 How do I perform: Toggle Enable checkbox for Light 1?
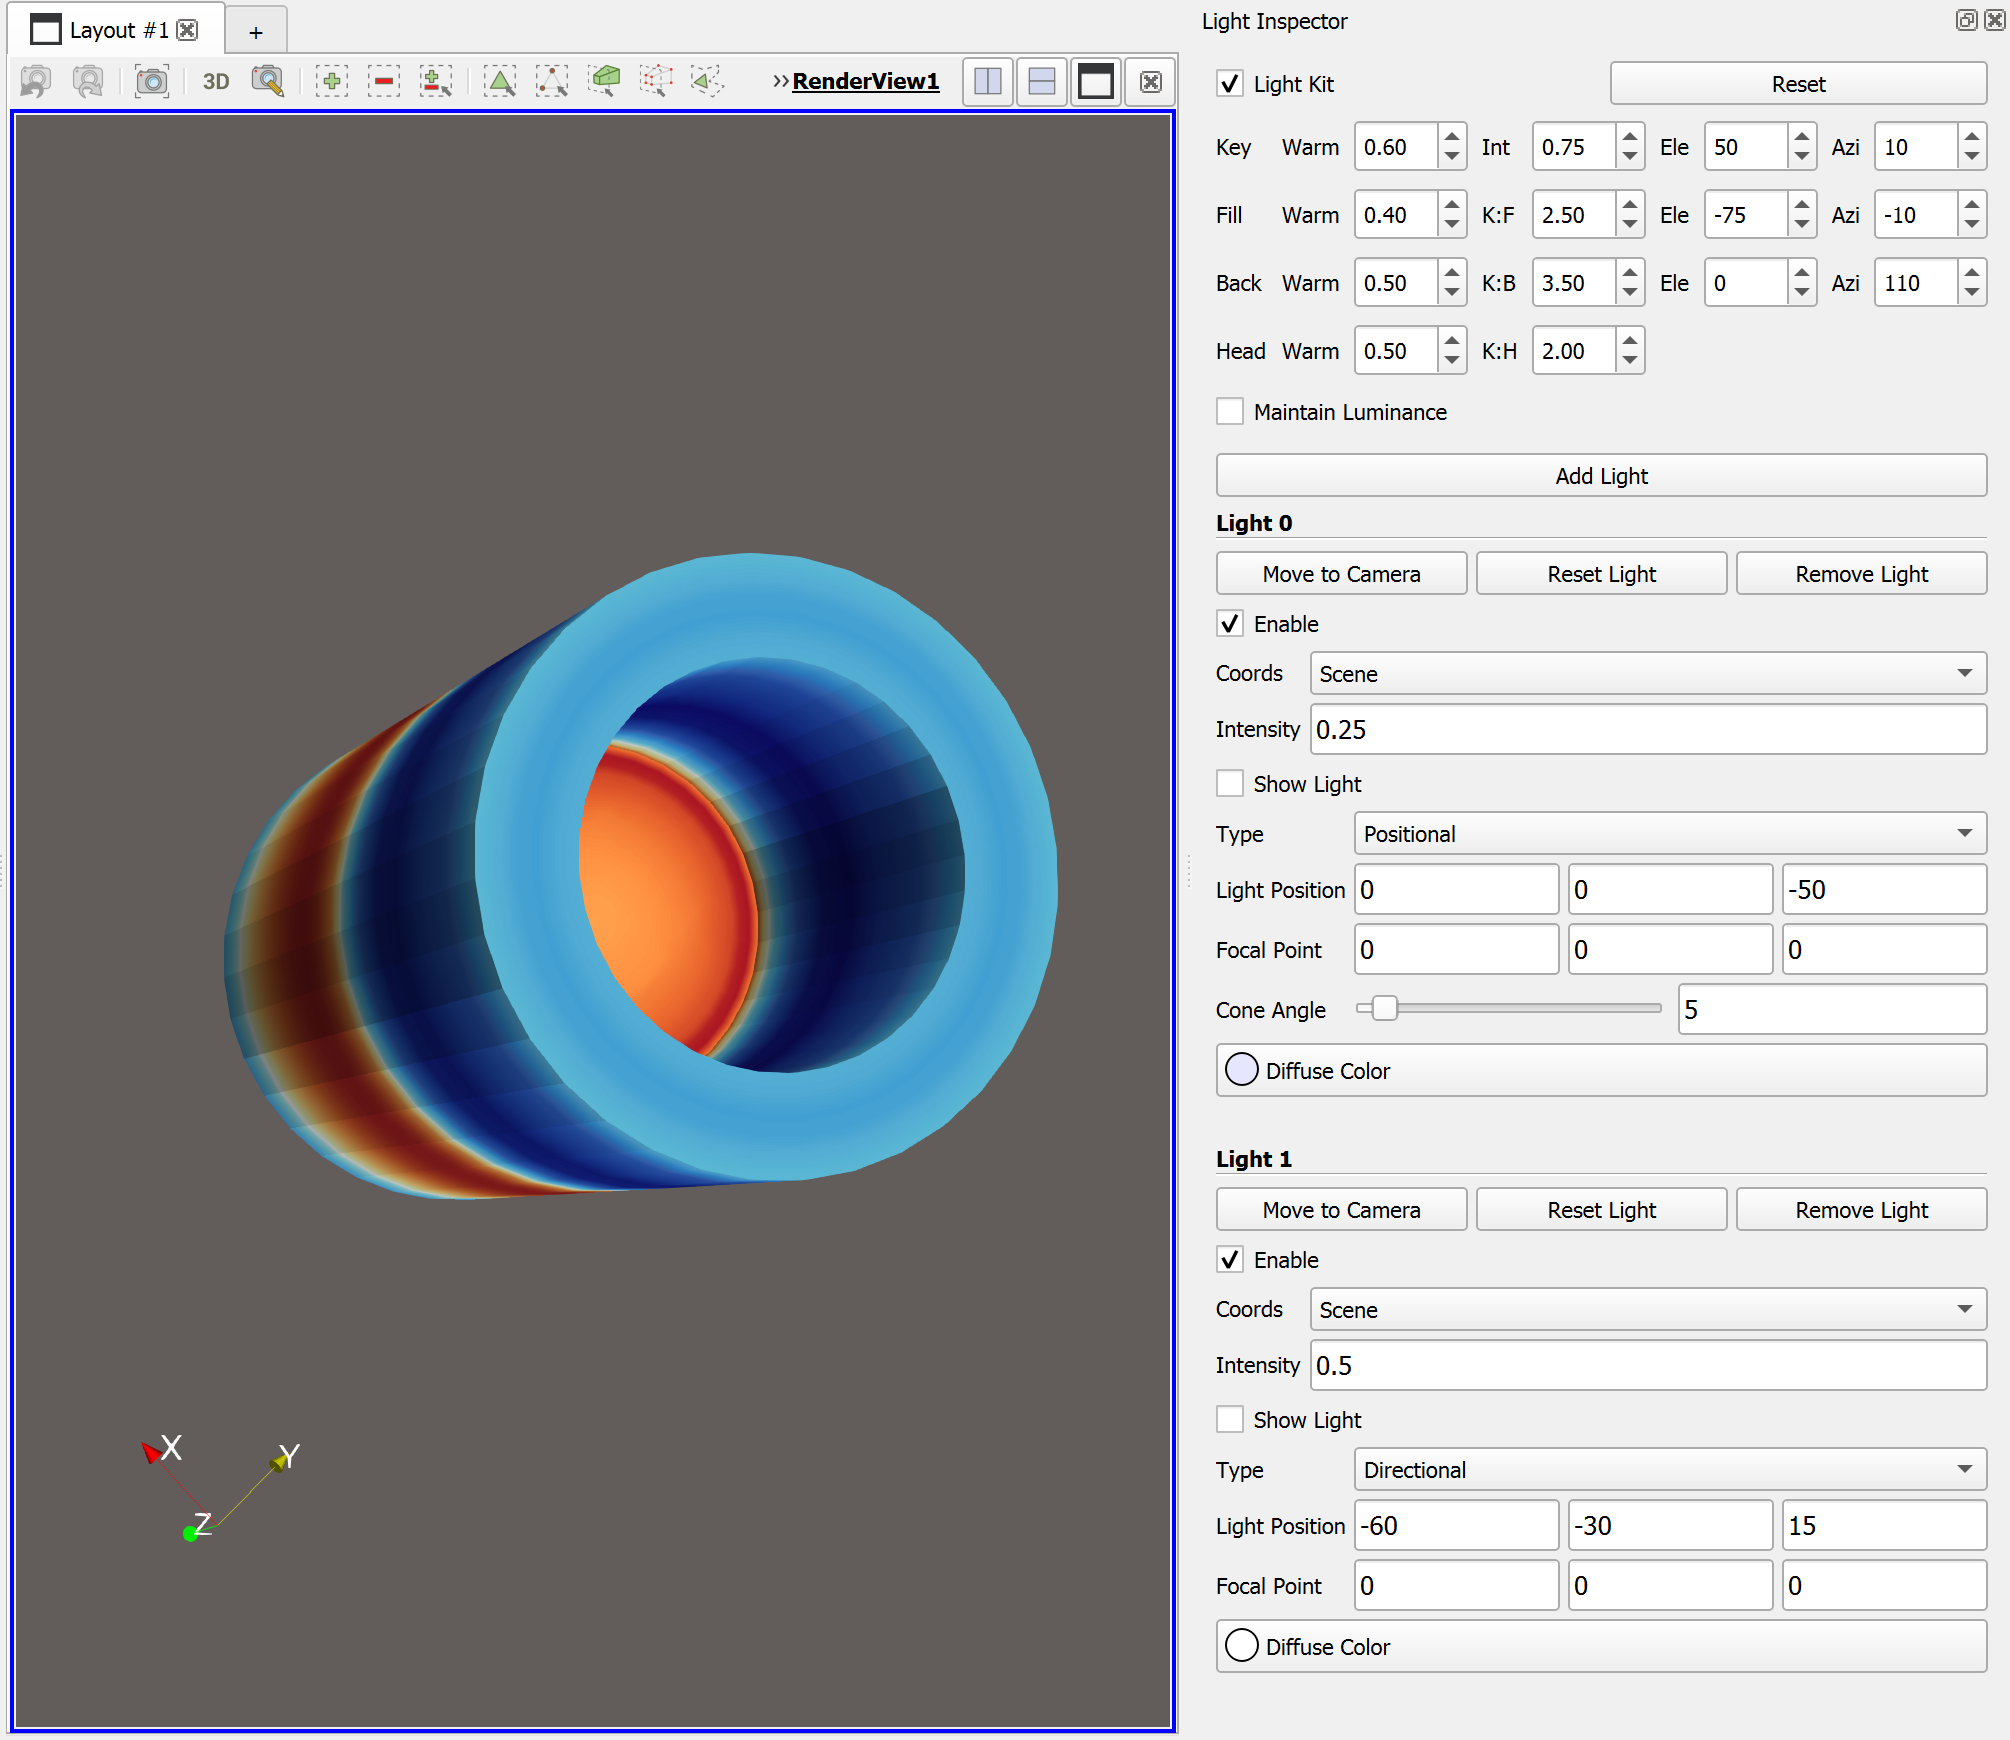coord(1230,1259)
